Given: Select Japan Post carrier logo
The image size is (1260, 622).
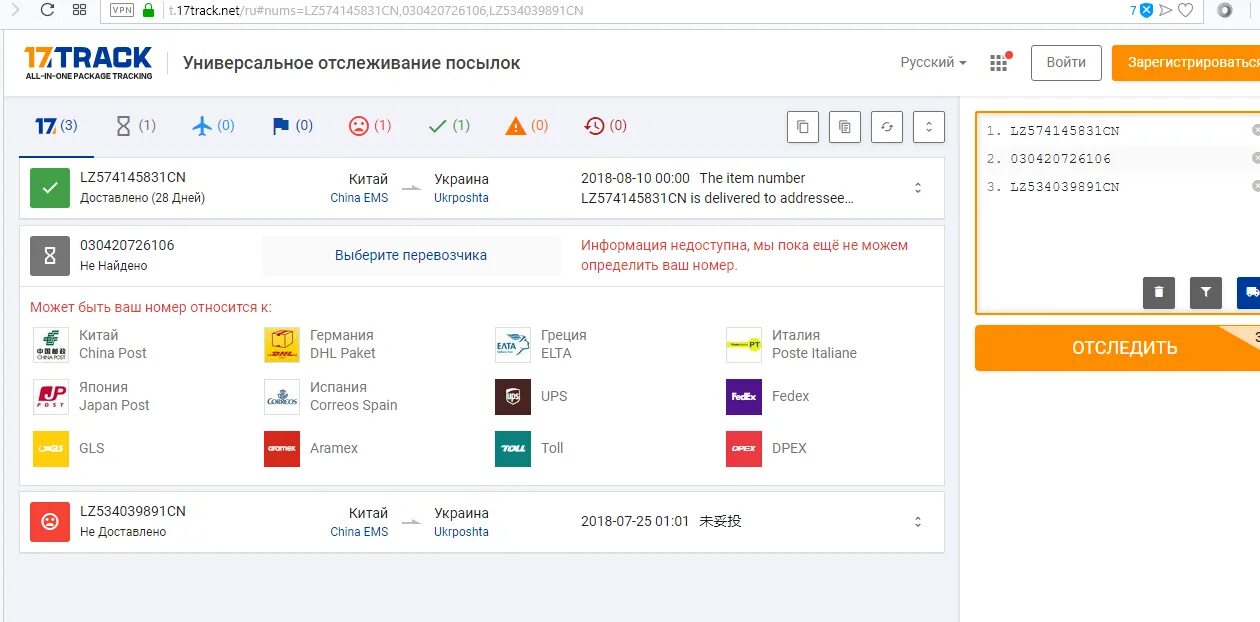Looking at the screenshot, I should coord(50,397).
